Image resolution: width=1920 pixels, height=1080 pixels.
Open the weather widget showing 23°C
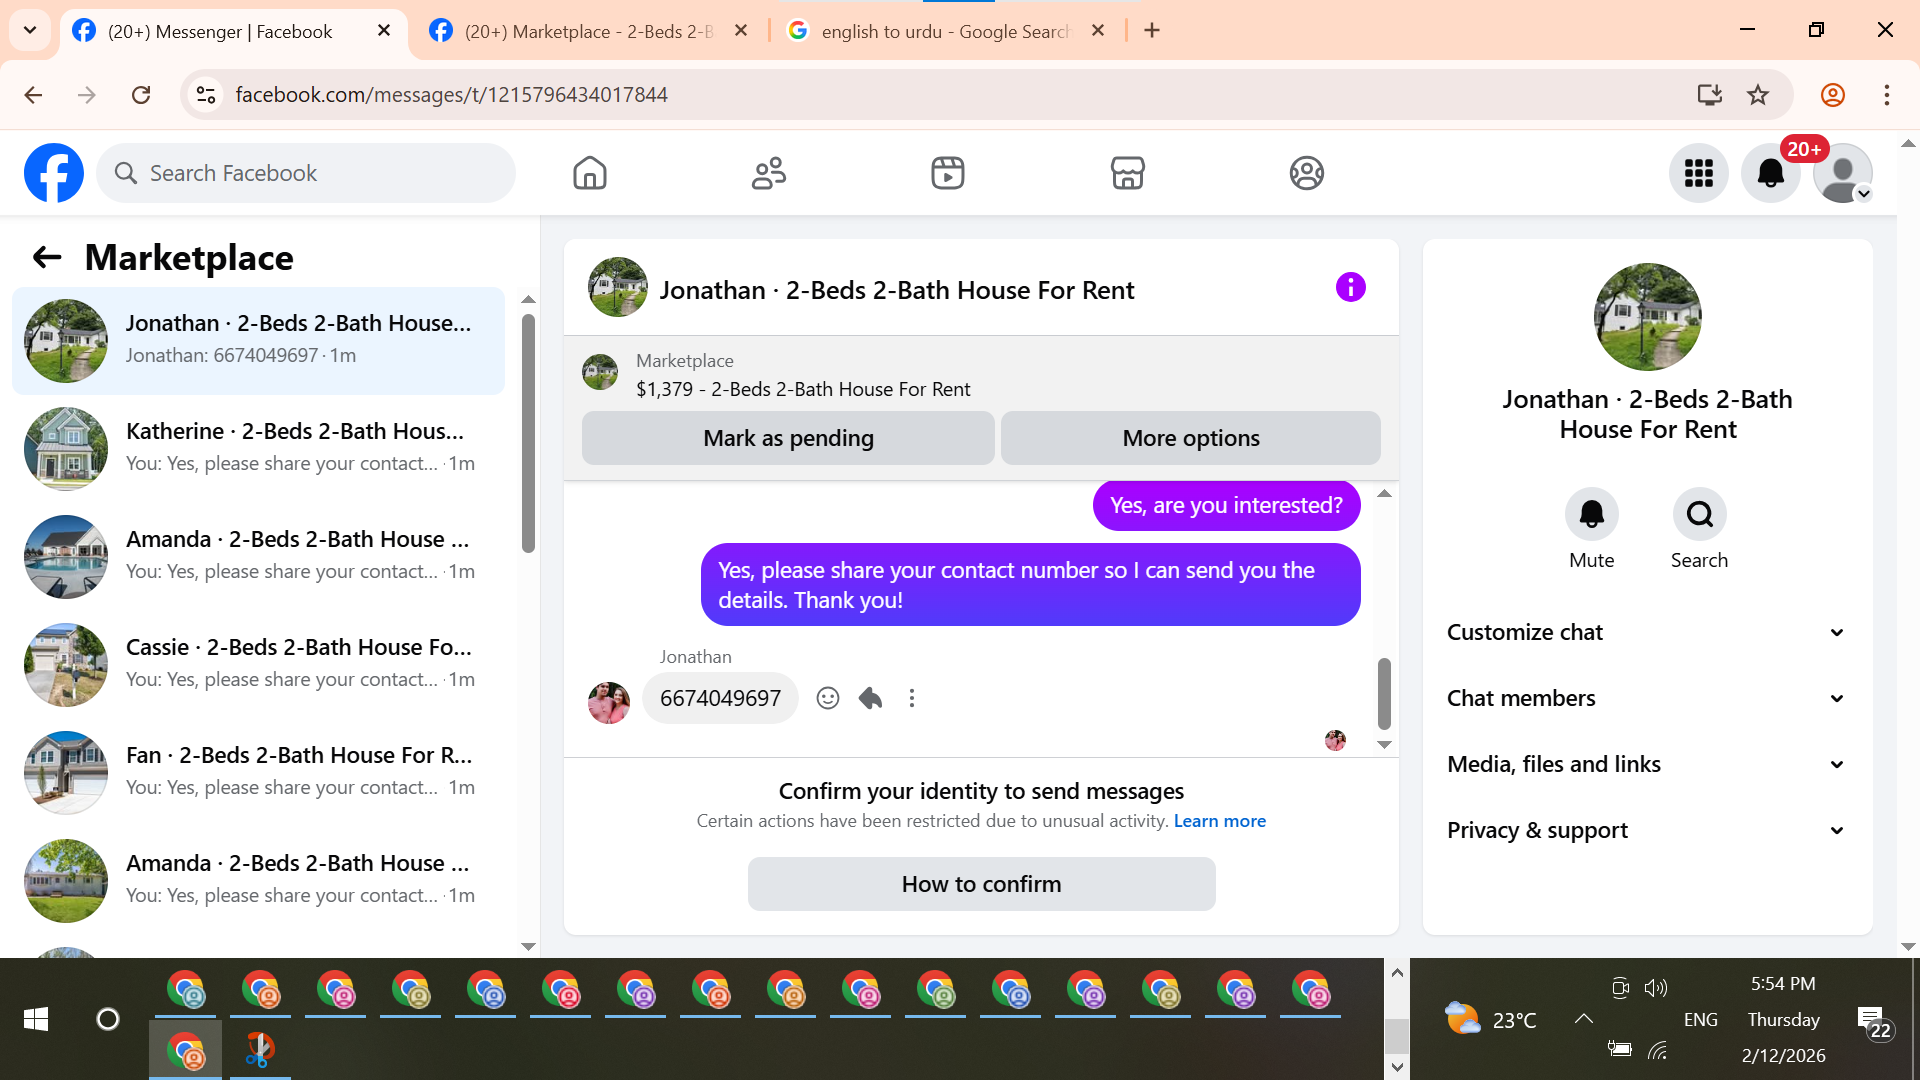pyautogui.click(x=1490, y=1019)
